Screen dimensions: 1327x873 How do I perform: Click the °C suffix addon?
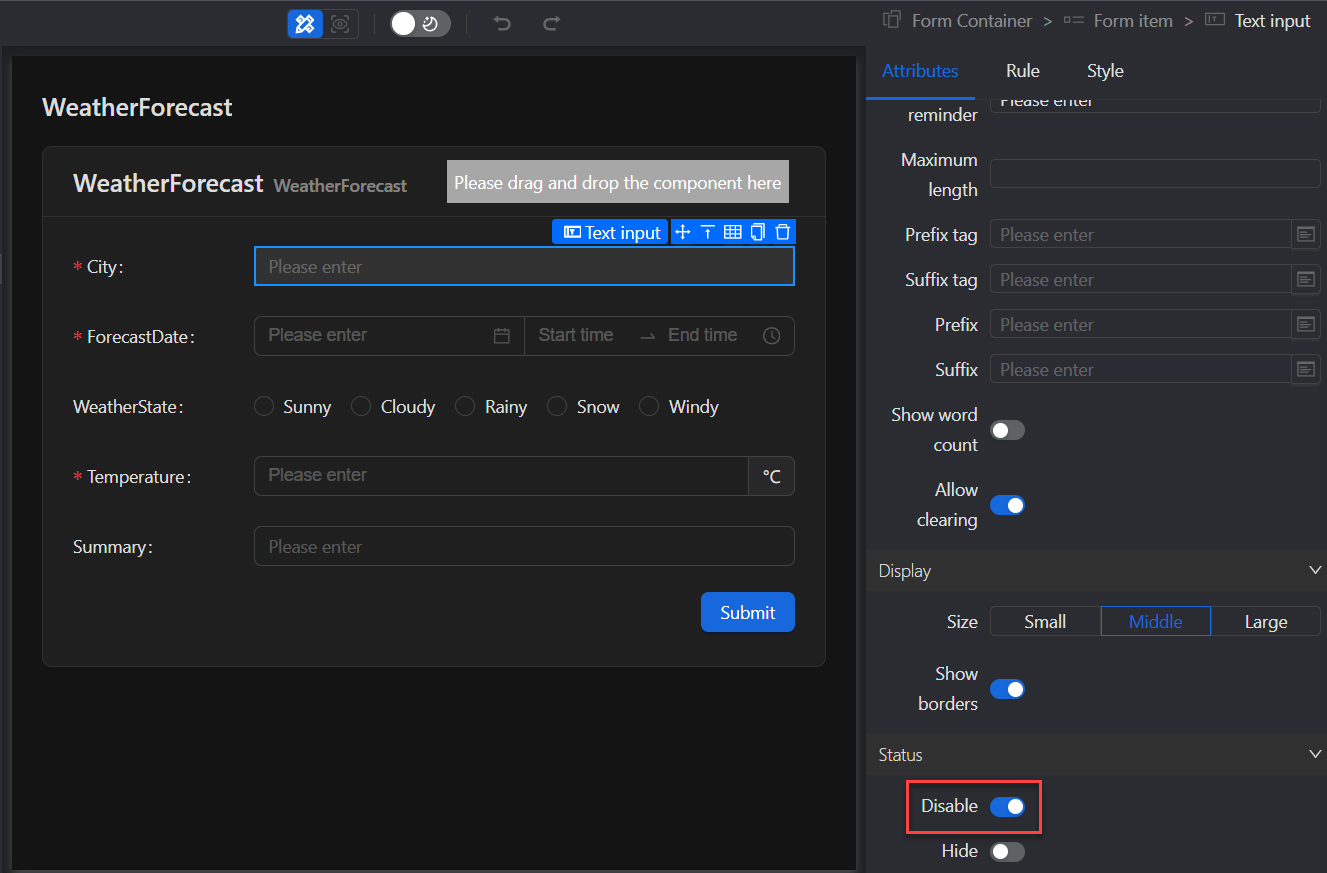click(772, 476)
